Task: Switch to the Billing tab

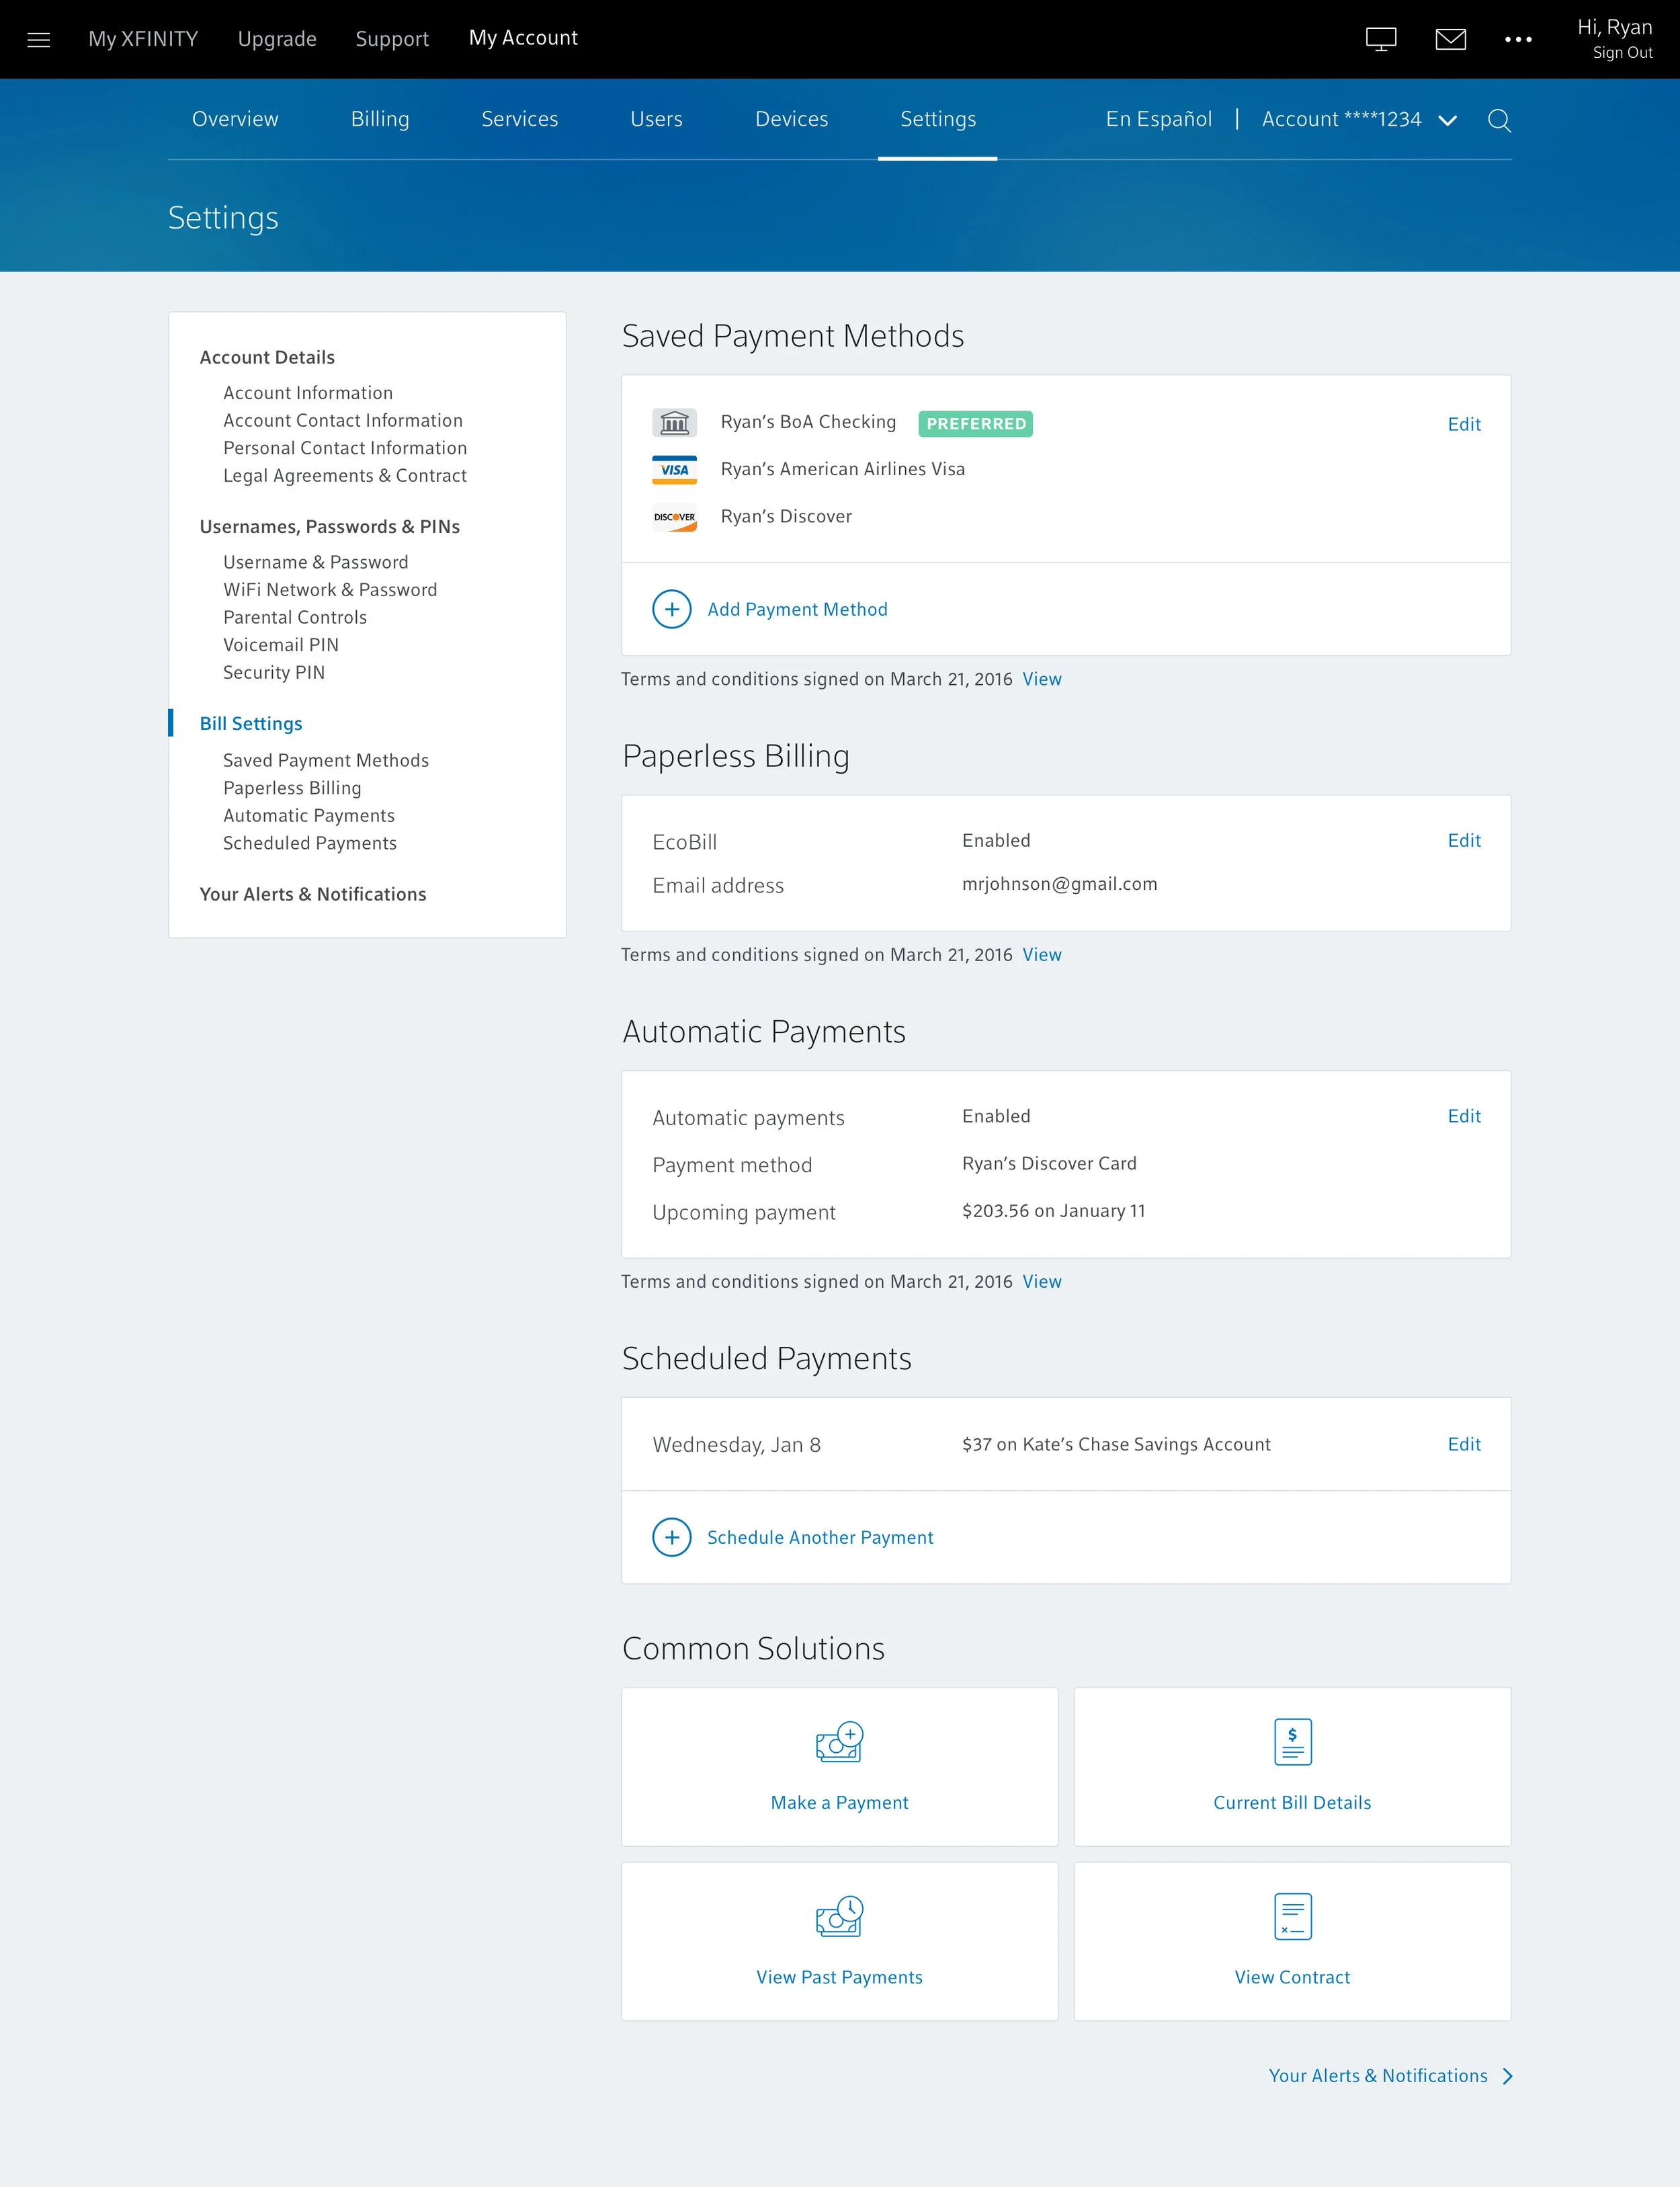Action: point(380,119)
